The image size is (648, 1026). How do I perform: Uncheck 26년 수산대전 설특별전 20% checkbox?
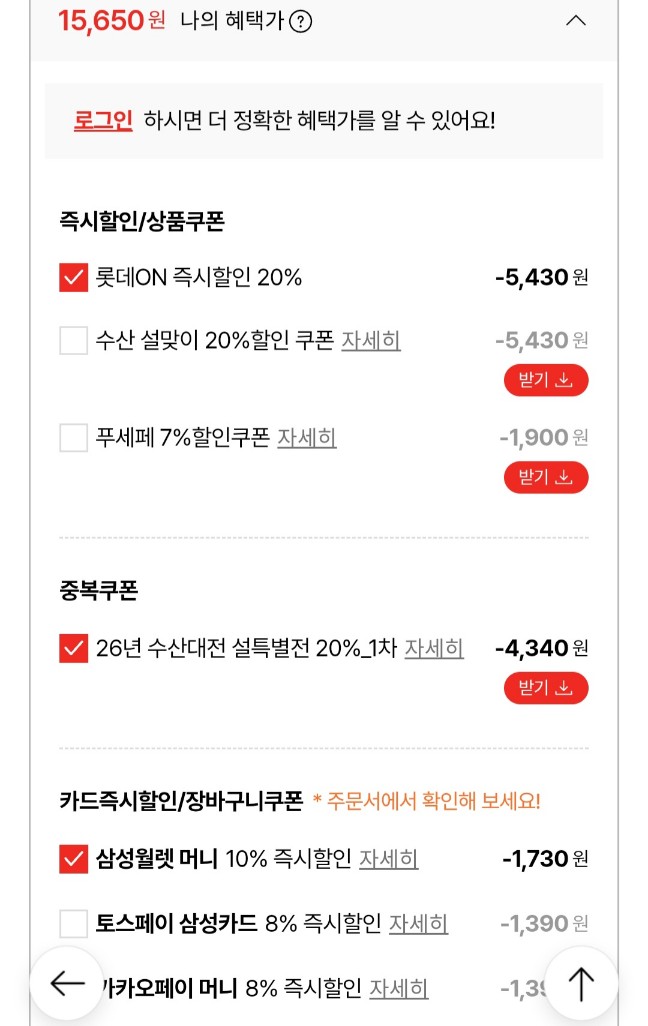[x=74, y=648]
